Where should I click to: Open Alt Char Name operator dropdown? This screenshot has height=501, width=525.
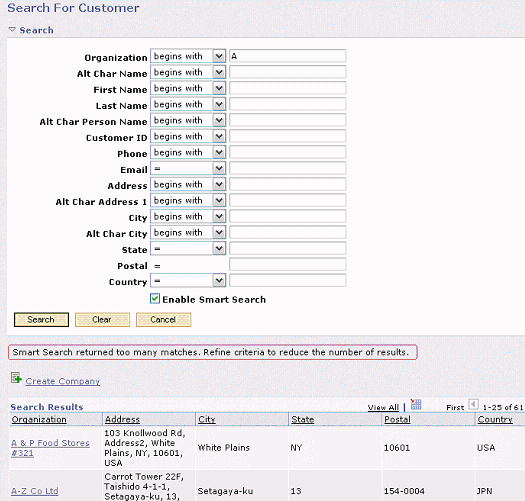[188, 72]
